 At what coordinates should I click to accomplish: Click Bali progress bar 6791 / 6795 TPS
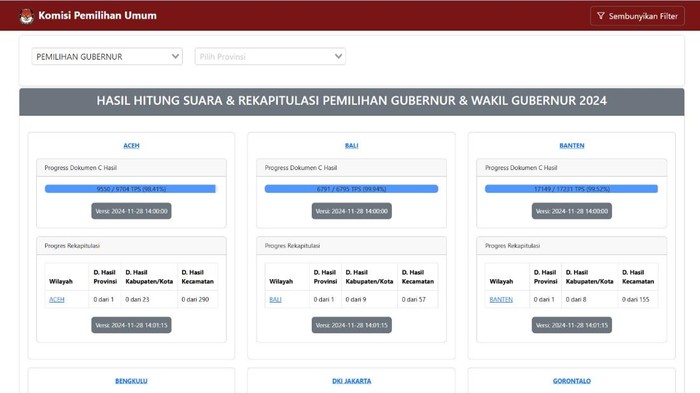pos(351,189)
